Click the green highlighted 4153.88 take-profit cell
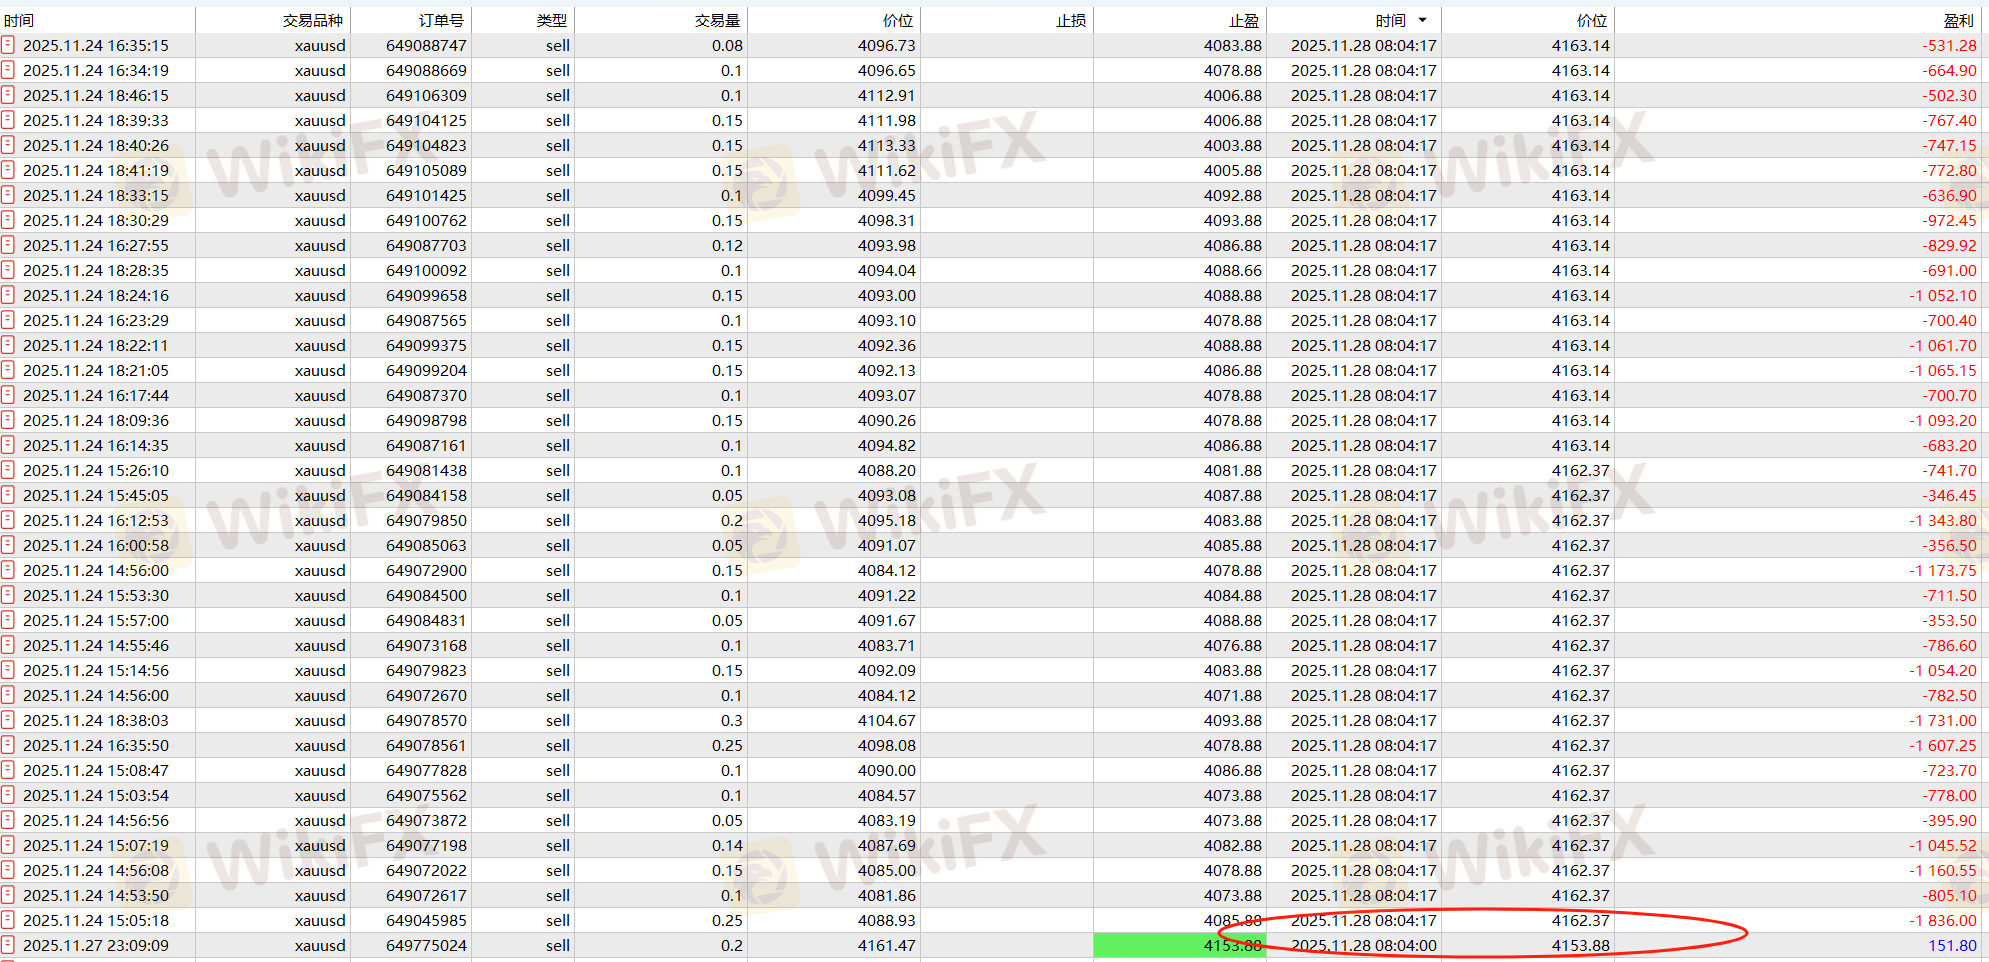 coord(1180,945)
